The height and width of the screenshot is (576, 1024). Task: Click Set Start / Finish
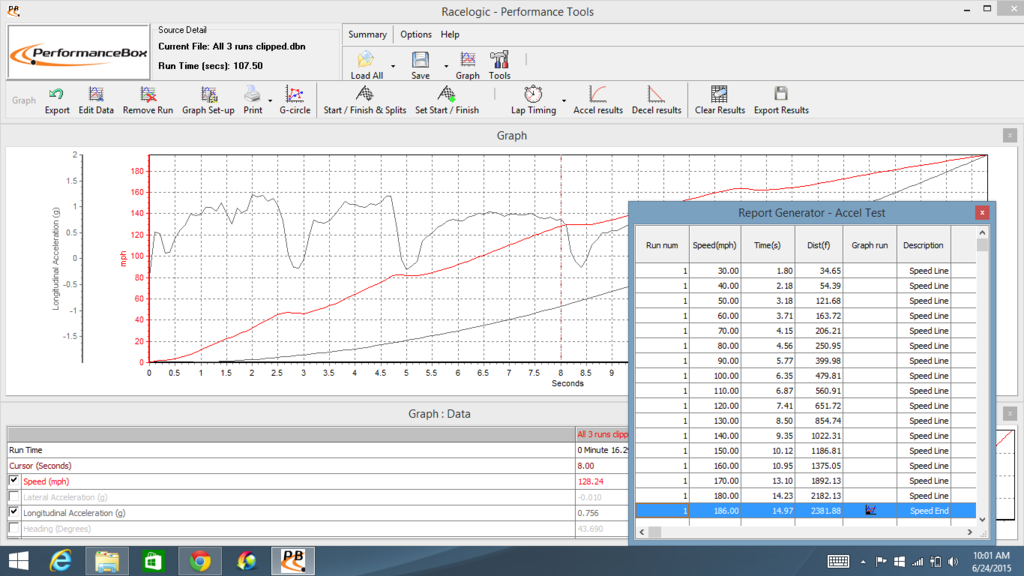click(x=447, y=95)
